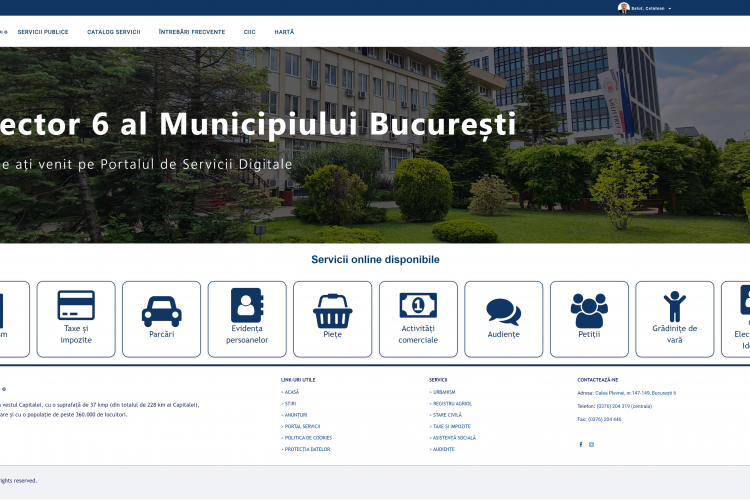Follow the Protecția Datelor link
750x500 pixels.
306,449
